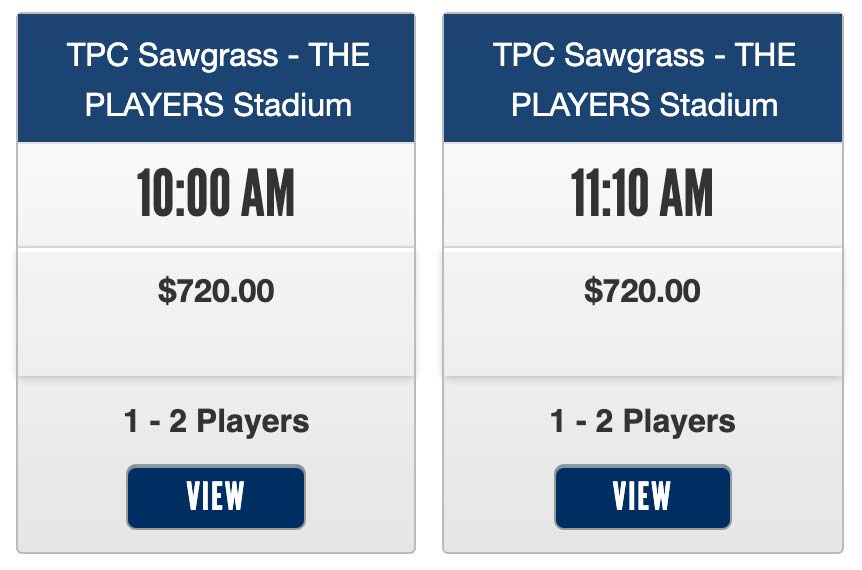Viewport: 862px width, 570px height.
Task: Click empty price panel area below $720.00, 11:10 AM card
Action: tap(642, 343)
